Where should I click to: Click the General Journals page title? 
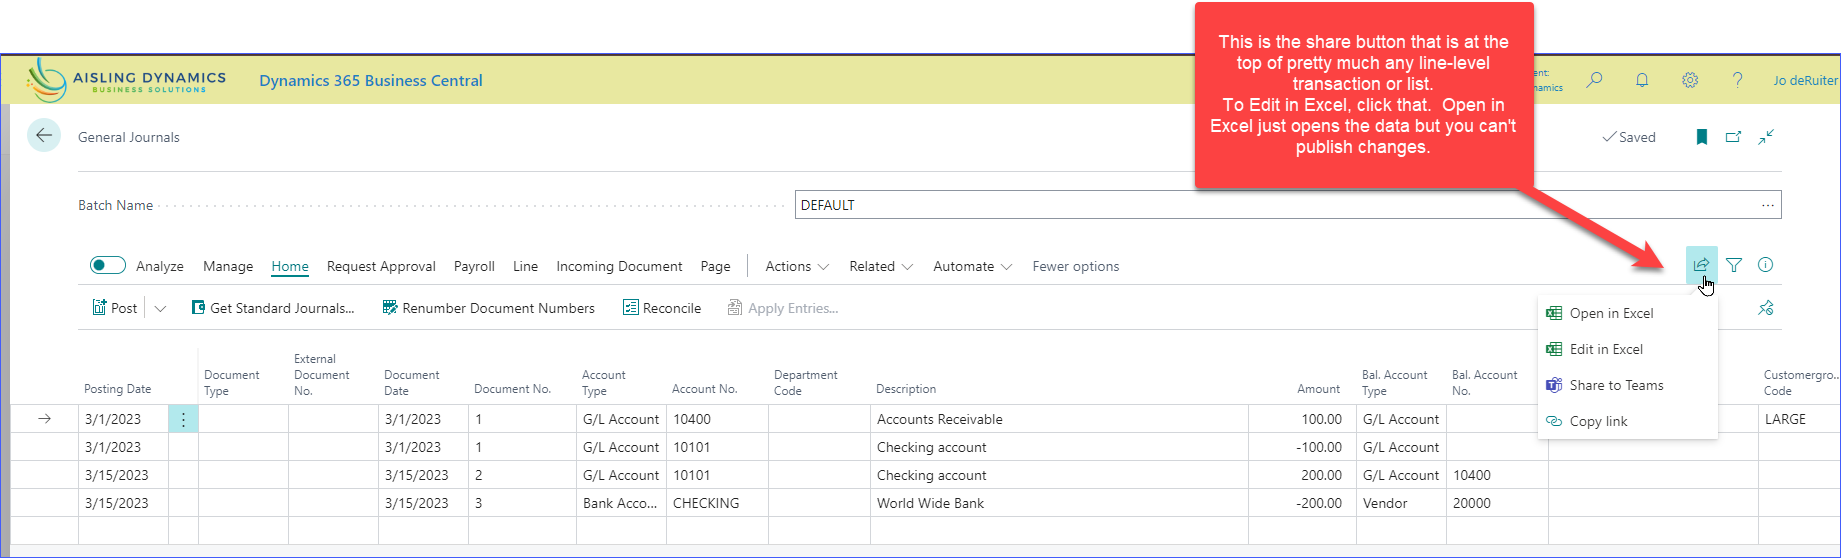click(x=129, y=137)
